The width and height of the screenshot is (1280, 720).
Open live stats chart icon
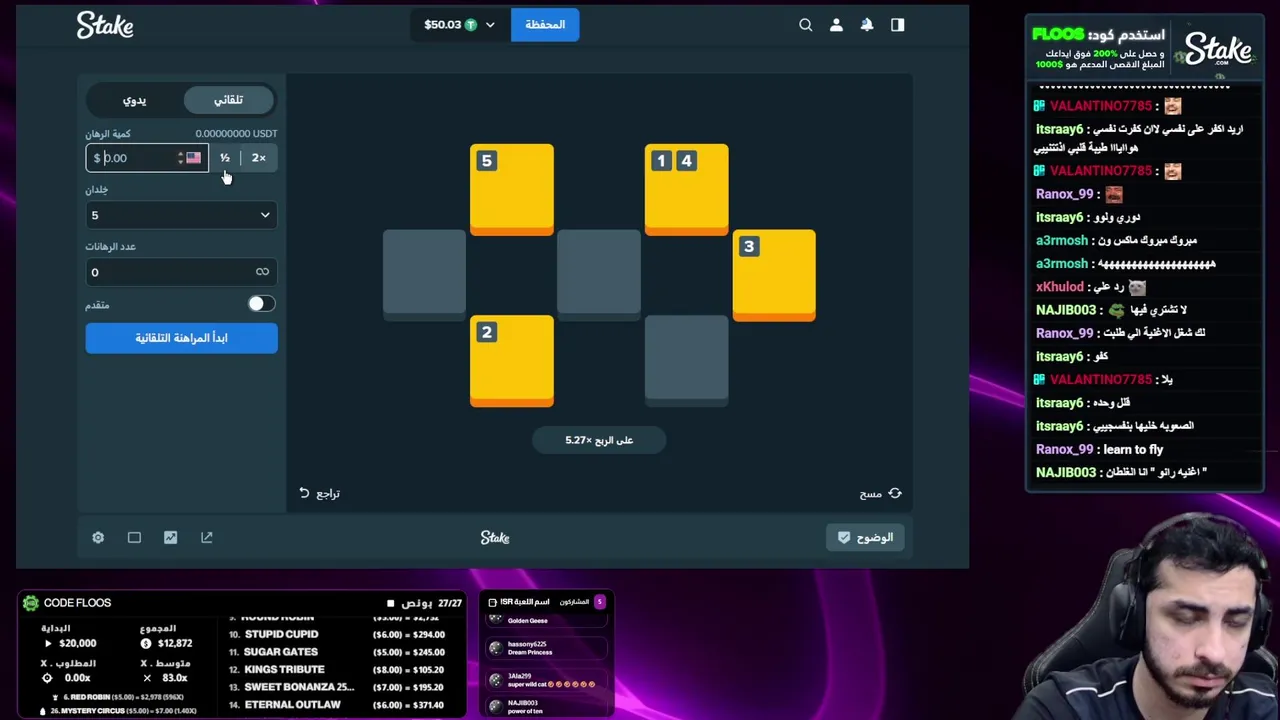pos(170,537)
